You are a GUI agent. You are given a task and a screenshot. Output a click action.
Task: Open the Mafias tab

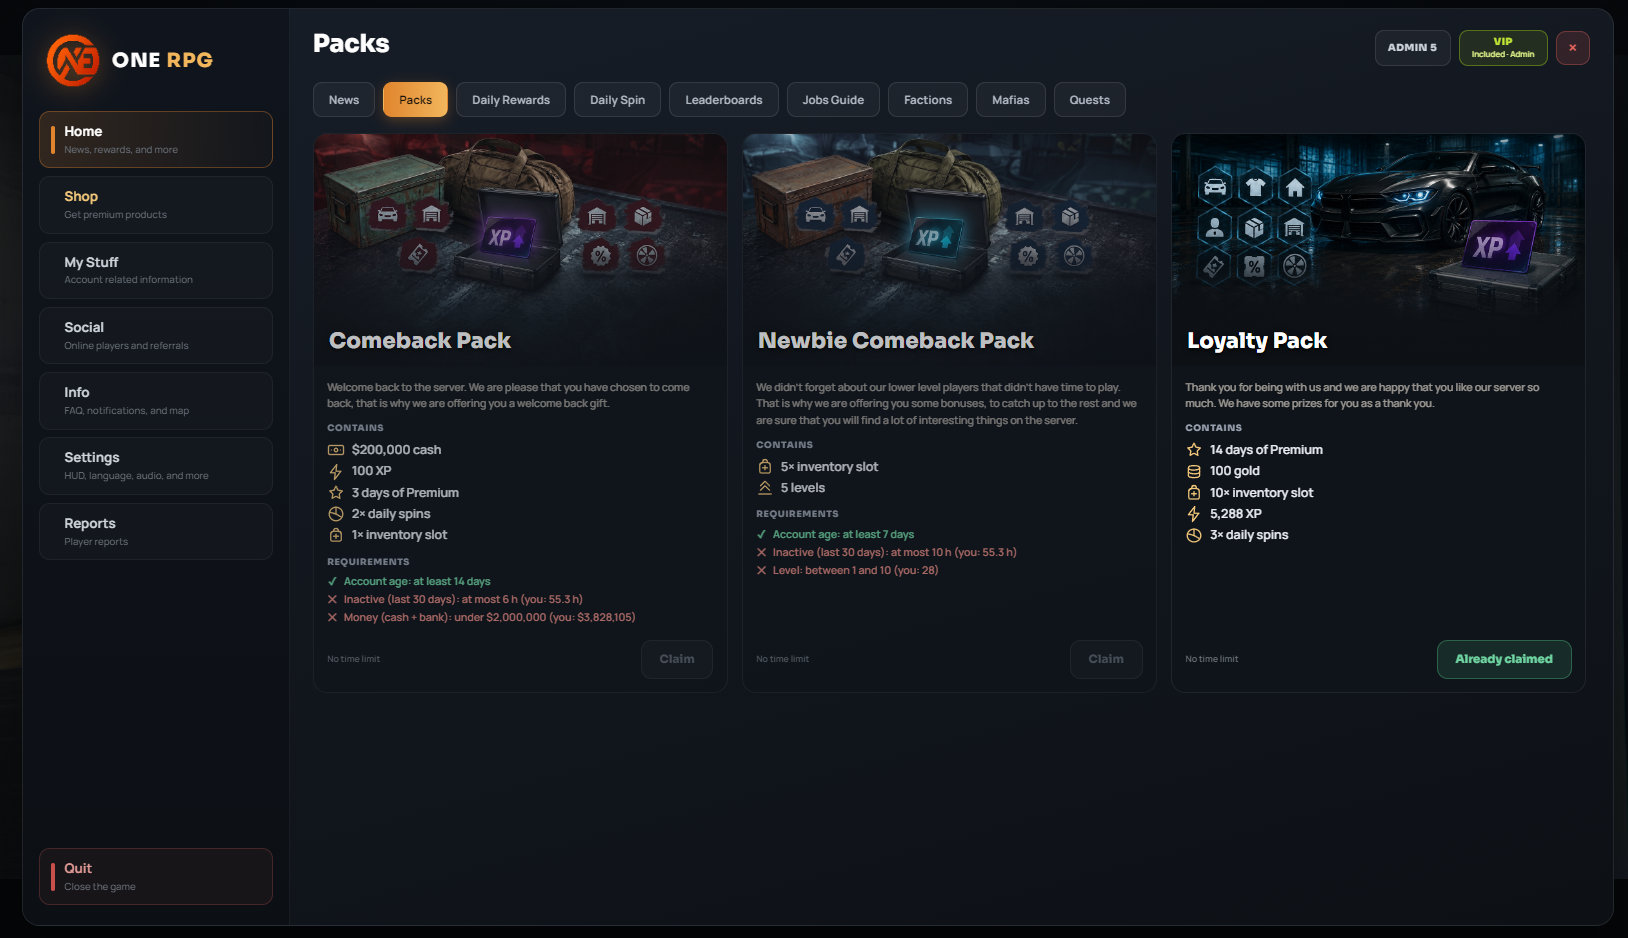click(1011, 100)
